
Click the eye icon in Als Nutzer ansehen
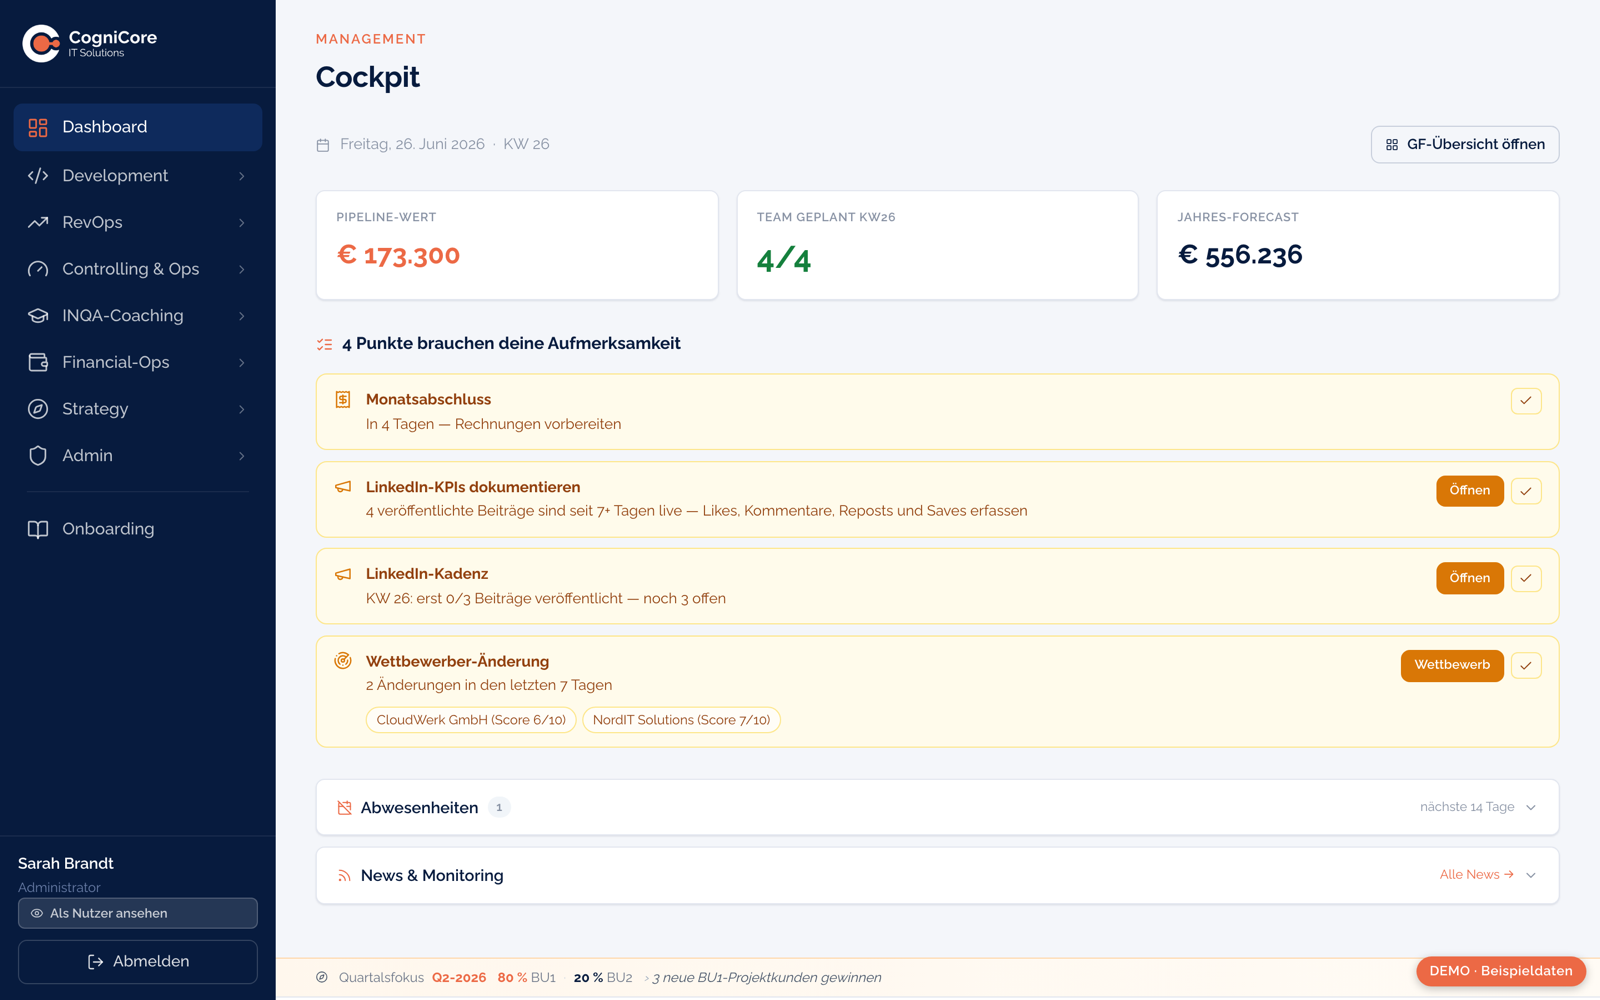click(x=37, y=913)
